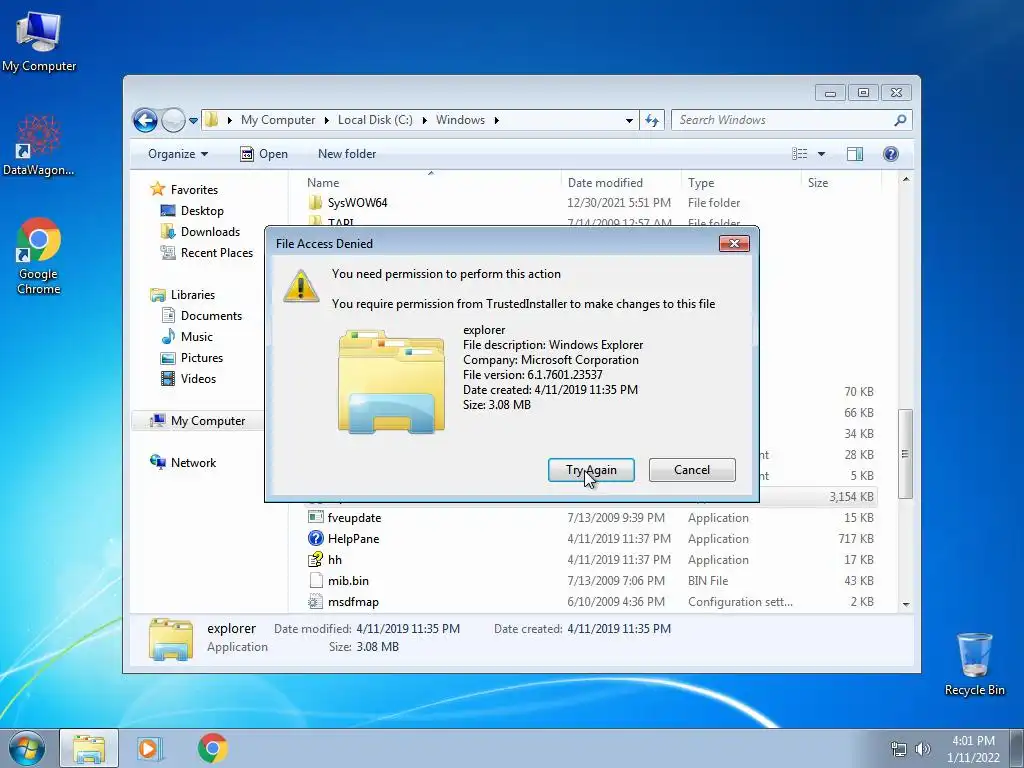Refresh the Windows folder view

pyautogui.click(x=652, y=120)
